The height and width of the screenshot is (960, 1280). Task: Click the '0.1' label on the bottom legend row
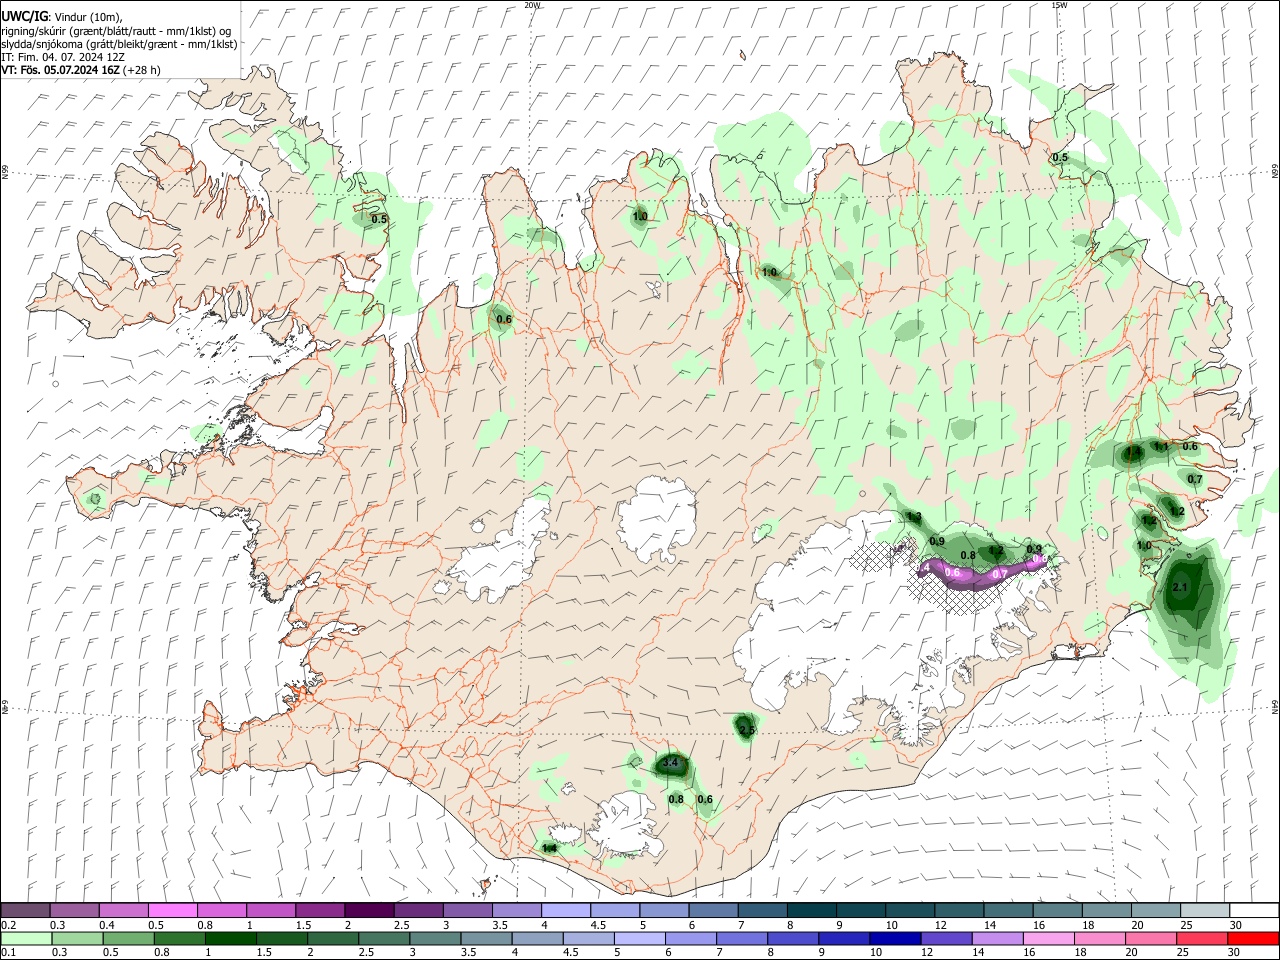pyautogui.click(x=9, y=953)
